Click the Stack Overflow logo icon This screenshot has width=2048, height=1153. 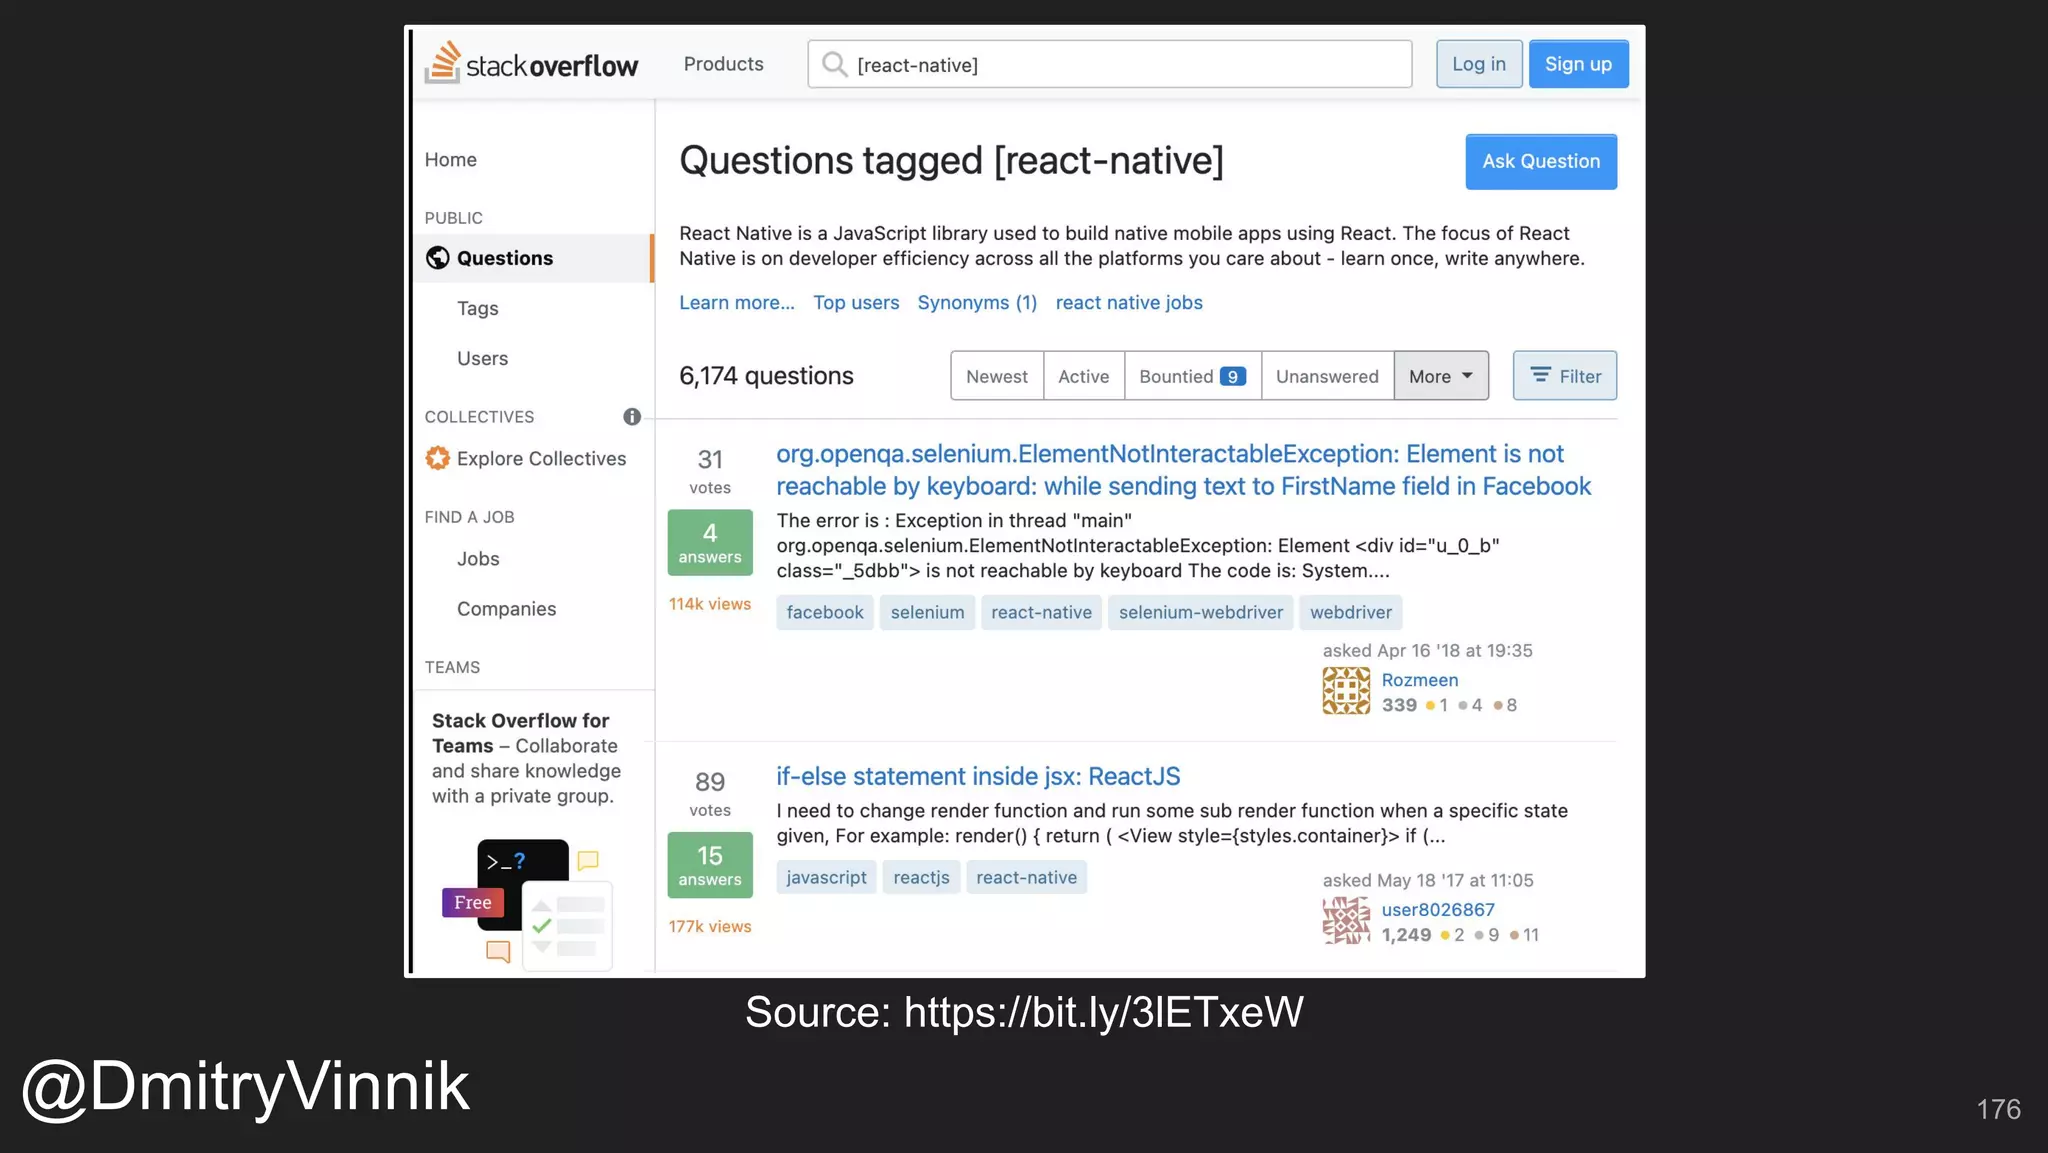(x=443, y=62)
